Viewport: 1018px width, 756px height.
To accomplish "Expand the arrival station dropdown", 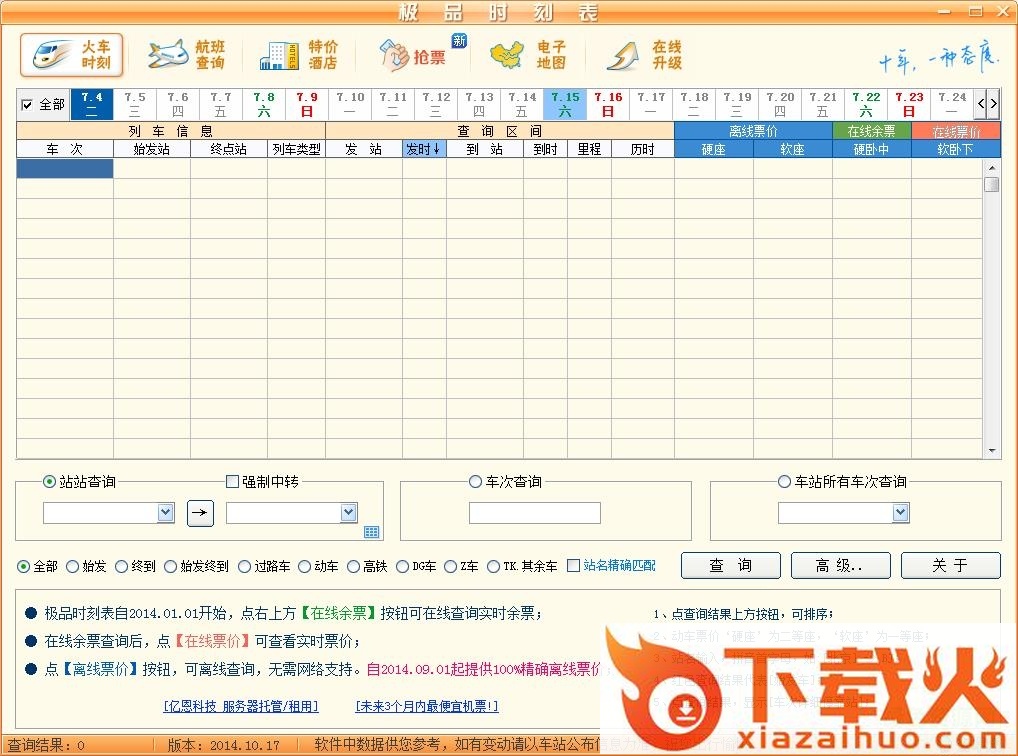I will (349, 512).
